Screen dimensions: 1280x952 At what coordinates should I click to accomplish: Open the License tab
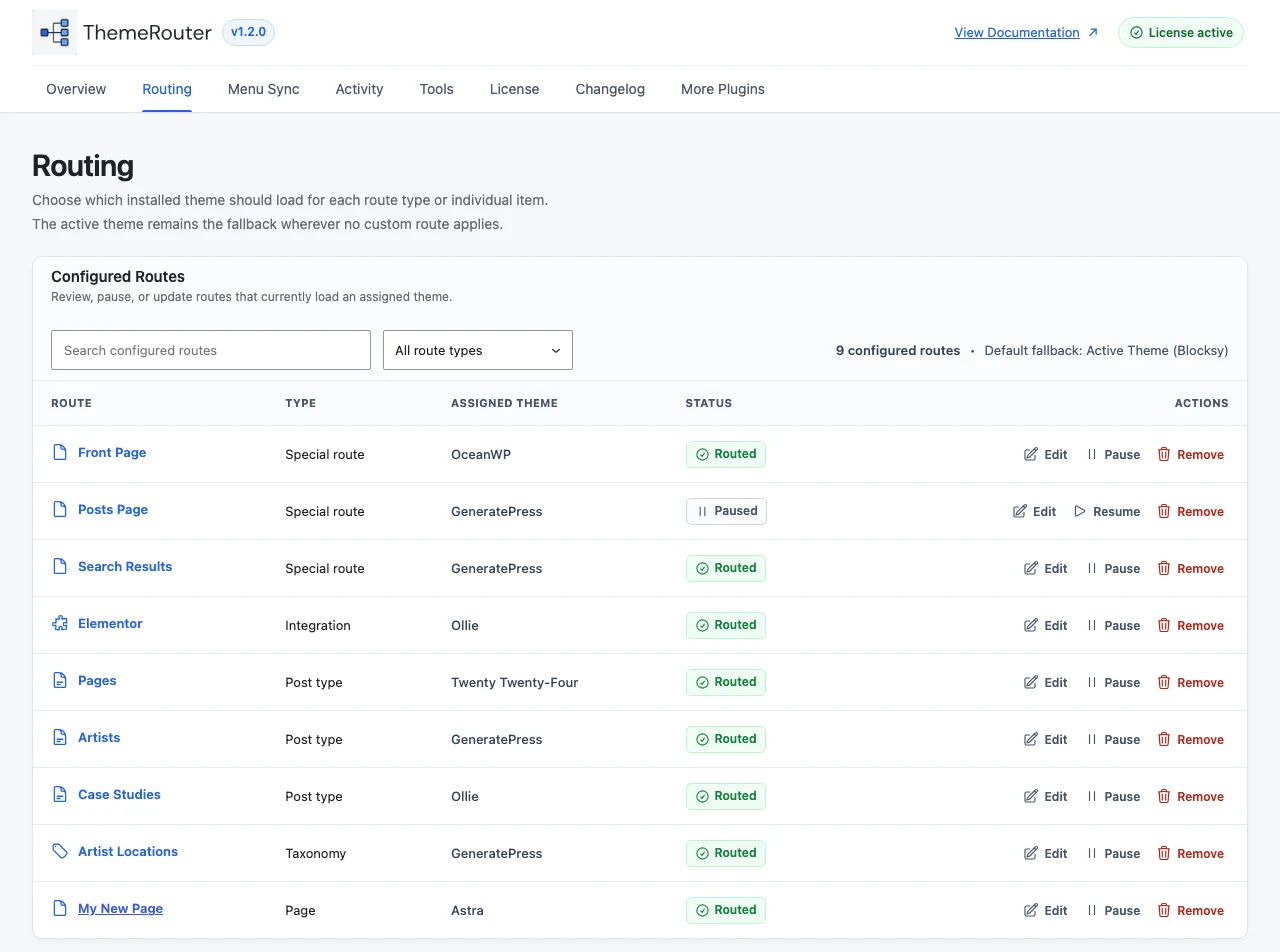point(515,89)
